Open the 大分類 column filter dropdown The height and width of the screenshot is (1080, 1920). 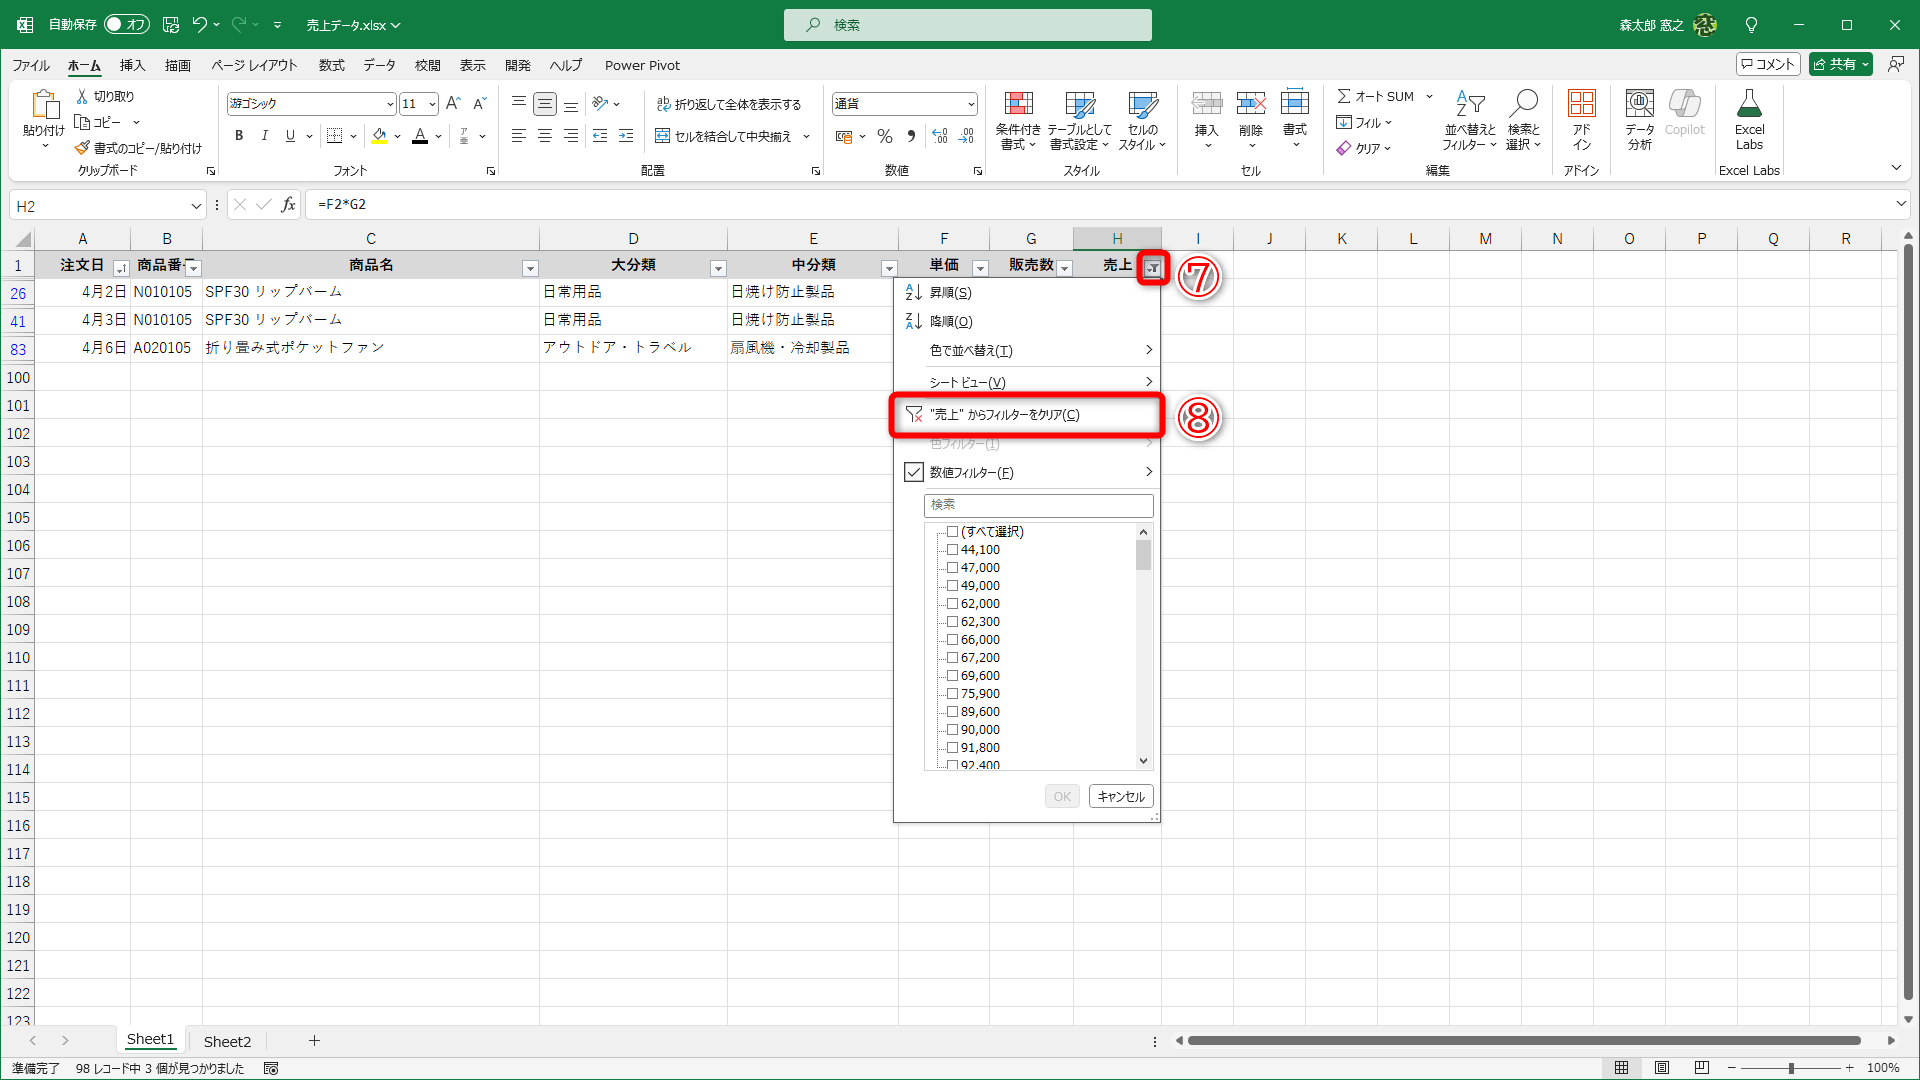coord(717,268)
